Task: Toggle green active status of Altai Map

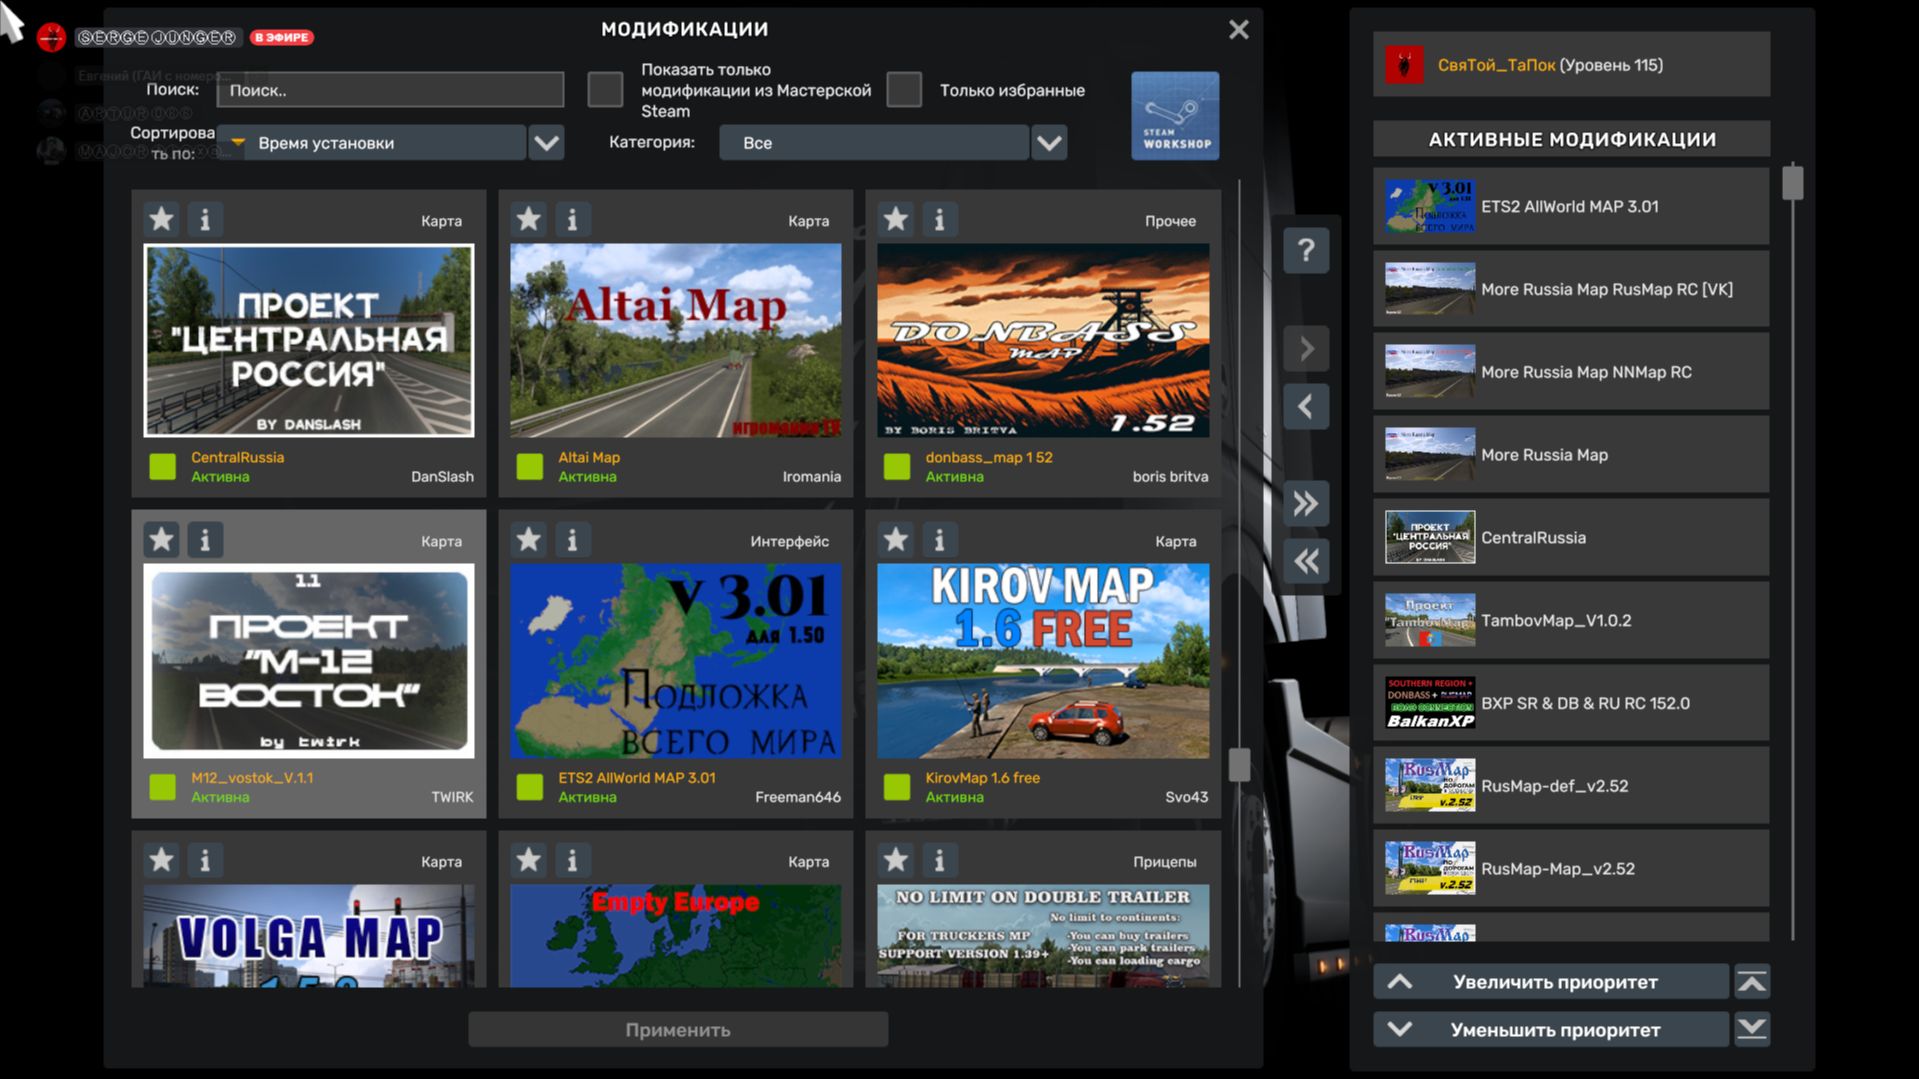Action: 529,467
